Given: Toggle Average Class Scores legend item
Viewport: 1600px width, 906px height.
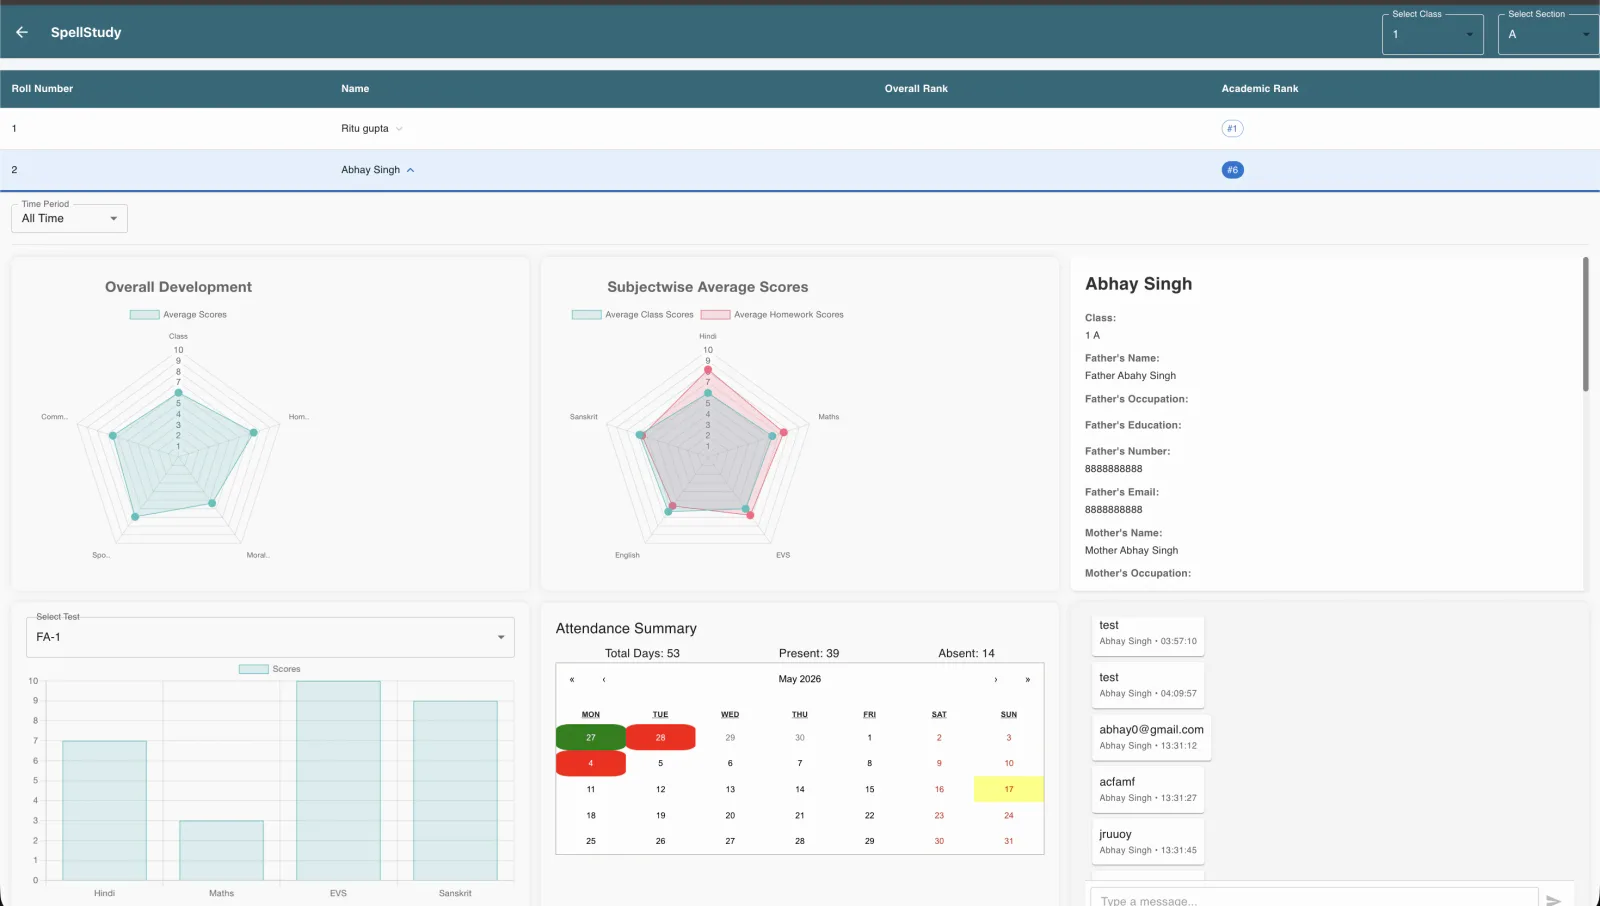Looking at the screenshot, I should click(632, 314).
